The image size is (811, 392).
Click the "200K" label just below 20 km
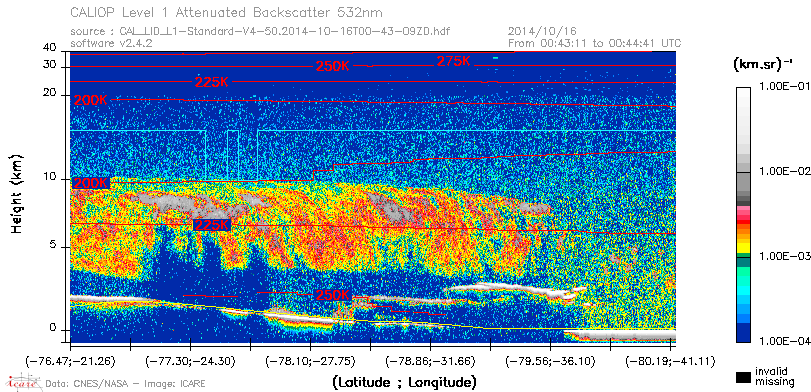click(x=91, y=101)
